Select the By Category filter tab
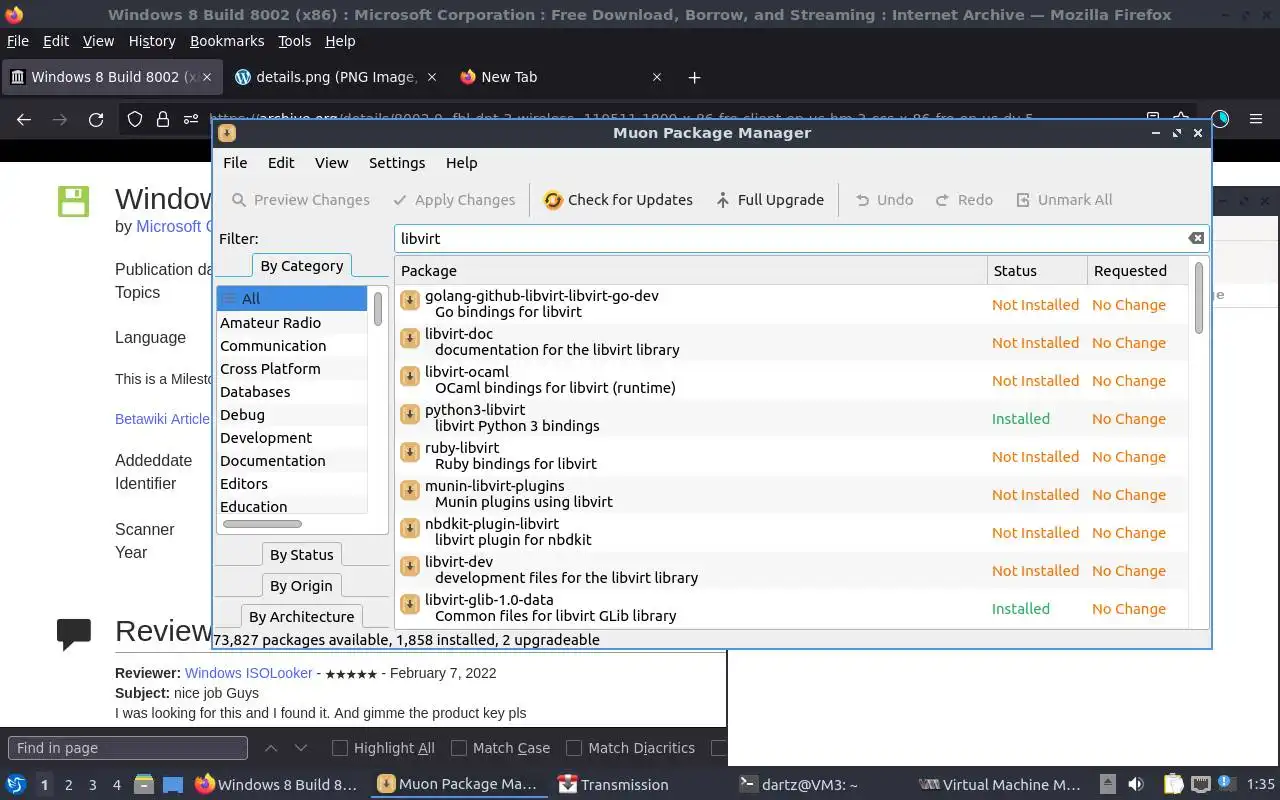Image resolution: width=1280 pixels, height=800 pixels. tap(302, 266)
